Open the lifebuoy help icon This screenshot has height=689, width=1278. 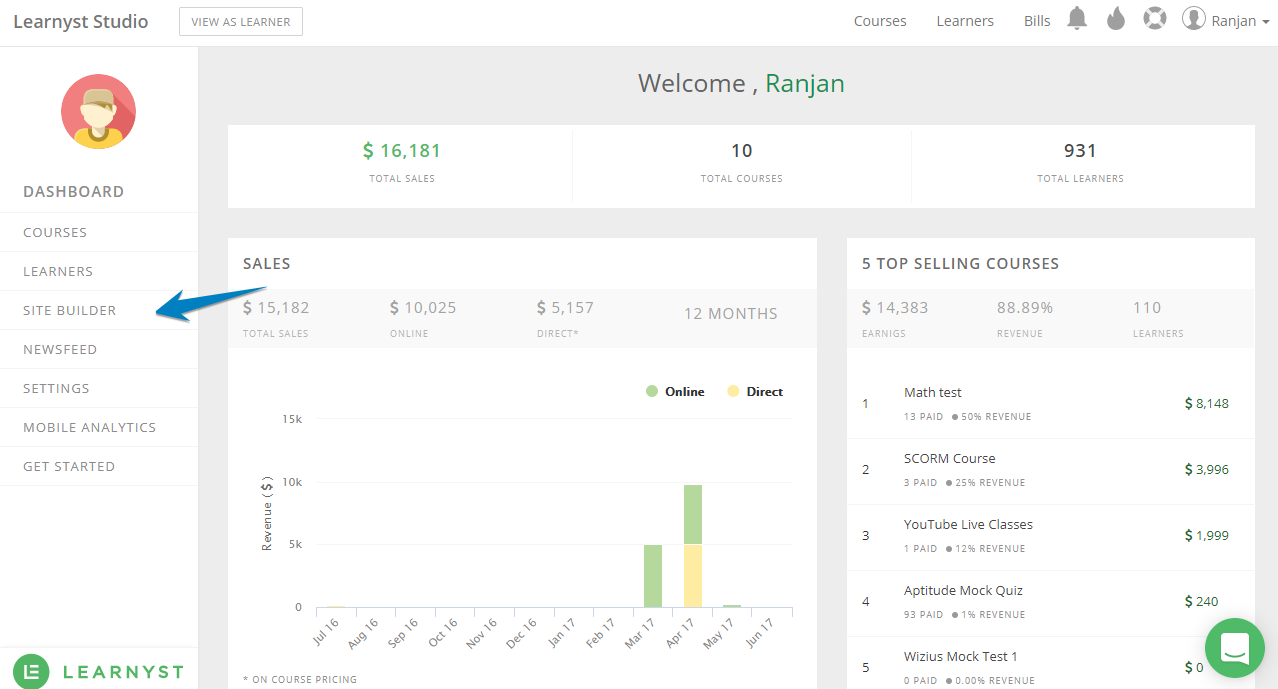coord(1155,19)
